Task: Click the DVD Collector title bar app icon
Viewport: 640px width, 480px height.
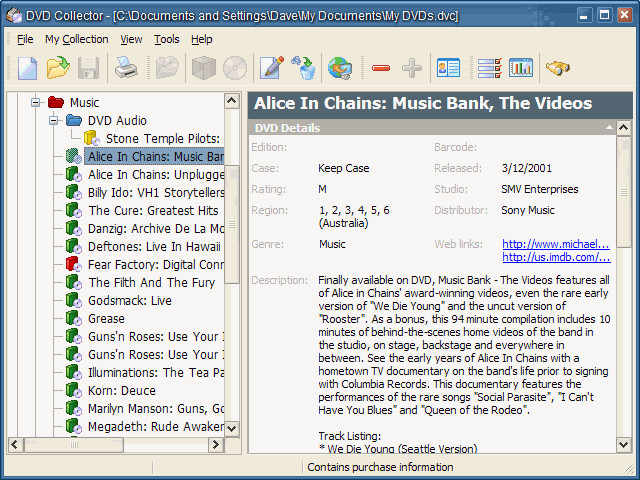Action: point(14,16)
